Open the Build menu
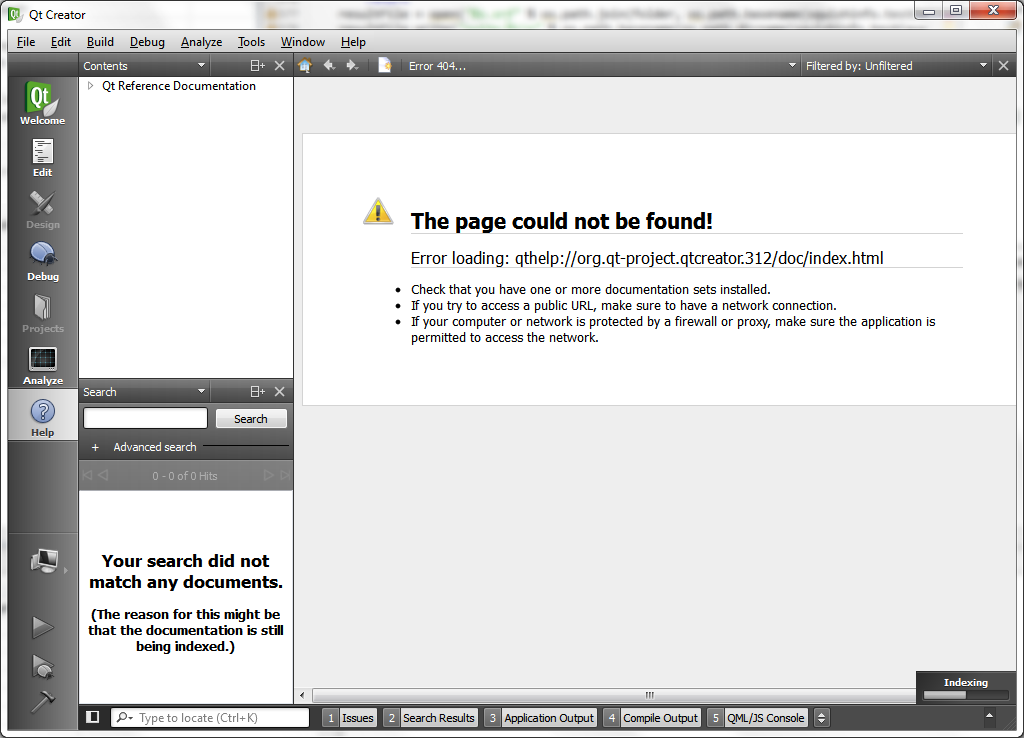The height and width of the screenshot is (738, 1024). [100, 42]
